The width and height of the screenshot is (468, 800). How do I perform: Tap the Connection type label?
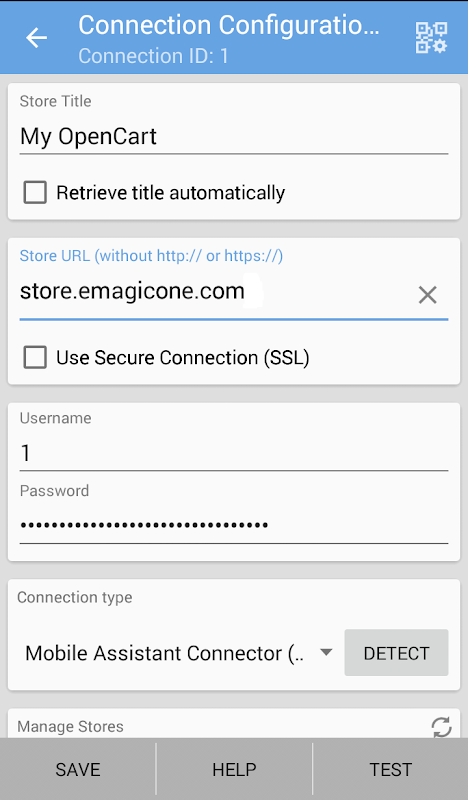click(x=75, y=597)
